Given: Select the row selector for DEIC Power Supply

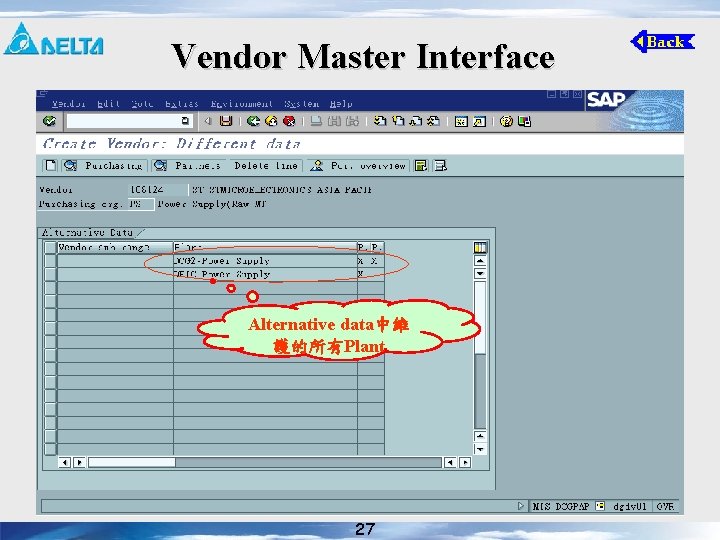Looking at the screenshot, I should click(50, 274).
